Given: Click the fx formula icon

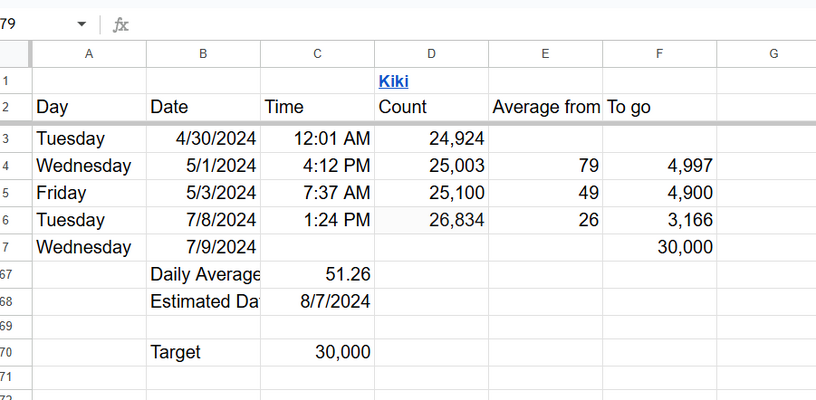Looking at the screenshot, I should (121, 24).
